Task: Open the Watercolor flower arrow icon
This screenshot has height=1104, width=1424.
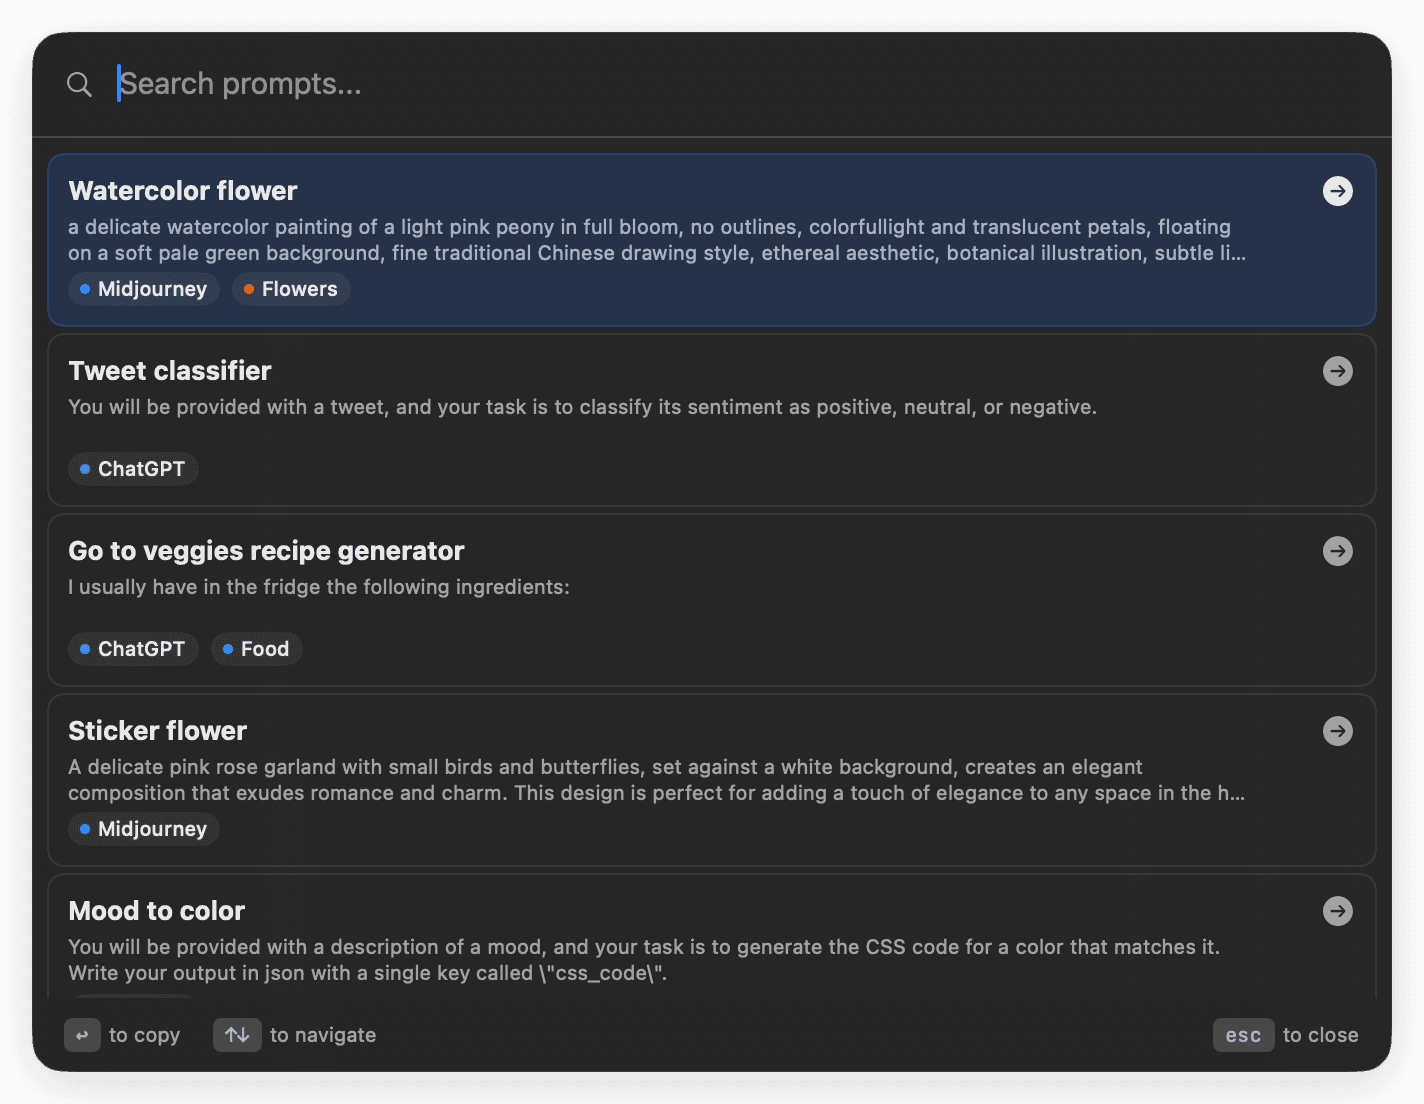Action: [1337, 191]
